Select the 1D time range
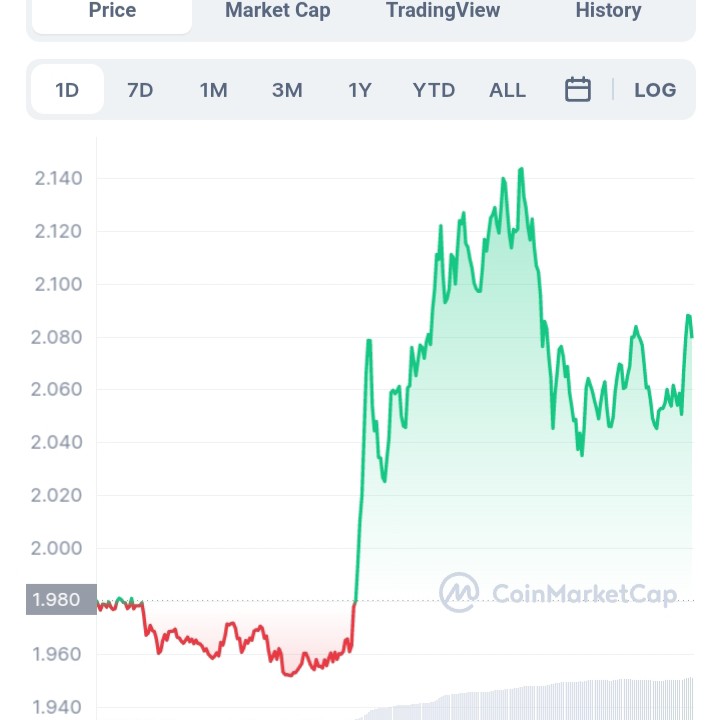This screenshot has height=720, width=720. click(67, 90)
